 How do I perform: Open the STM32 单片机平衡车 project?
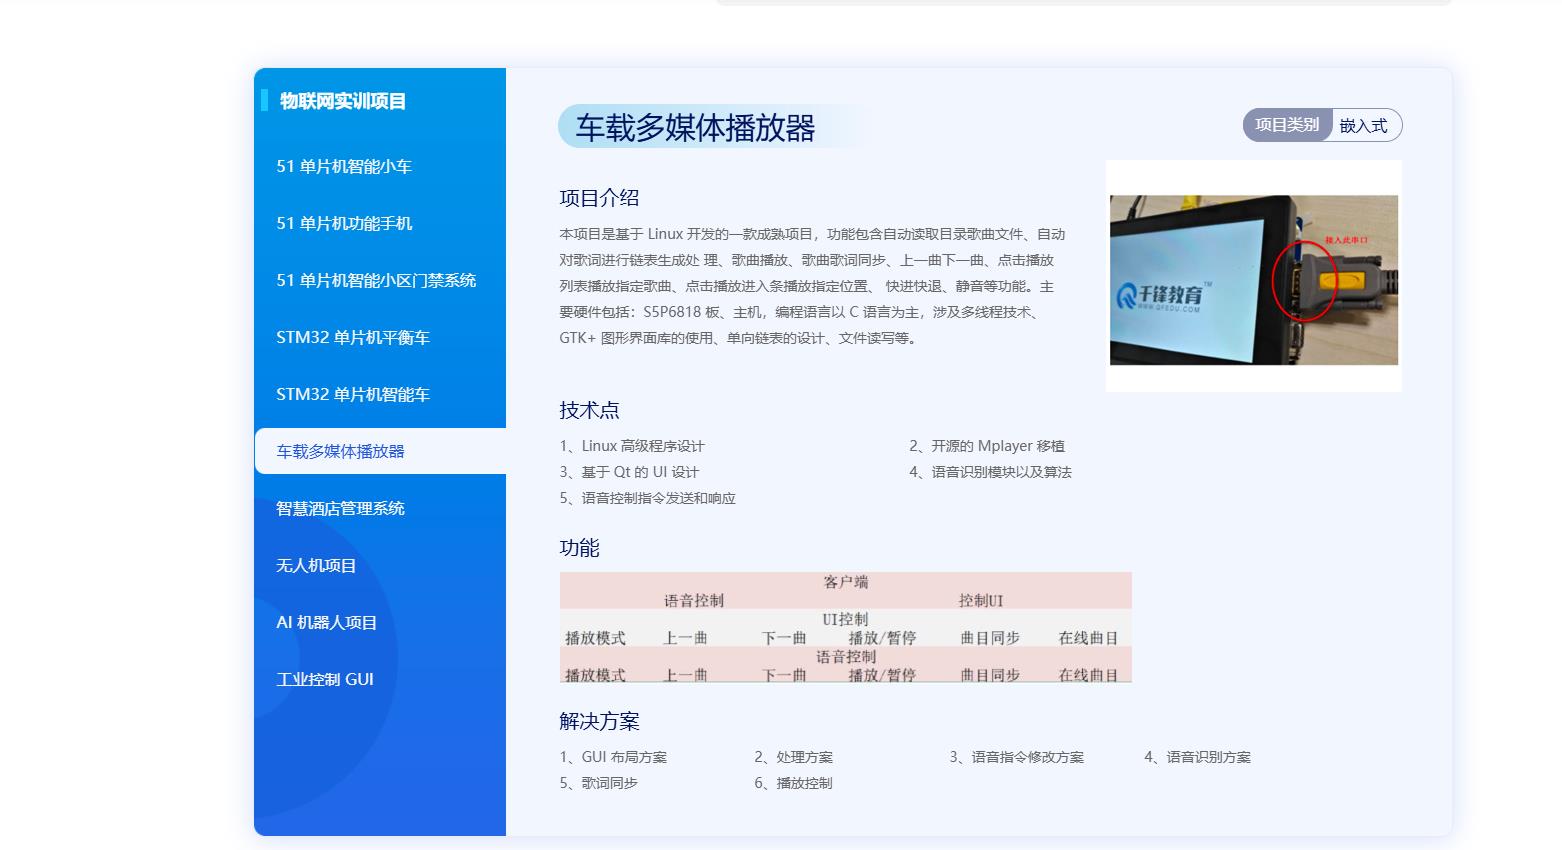pyautogui.click(x=353, y=338)
